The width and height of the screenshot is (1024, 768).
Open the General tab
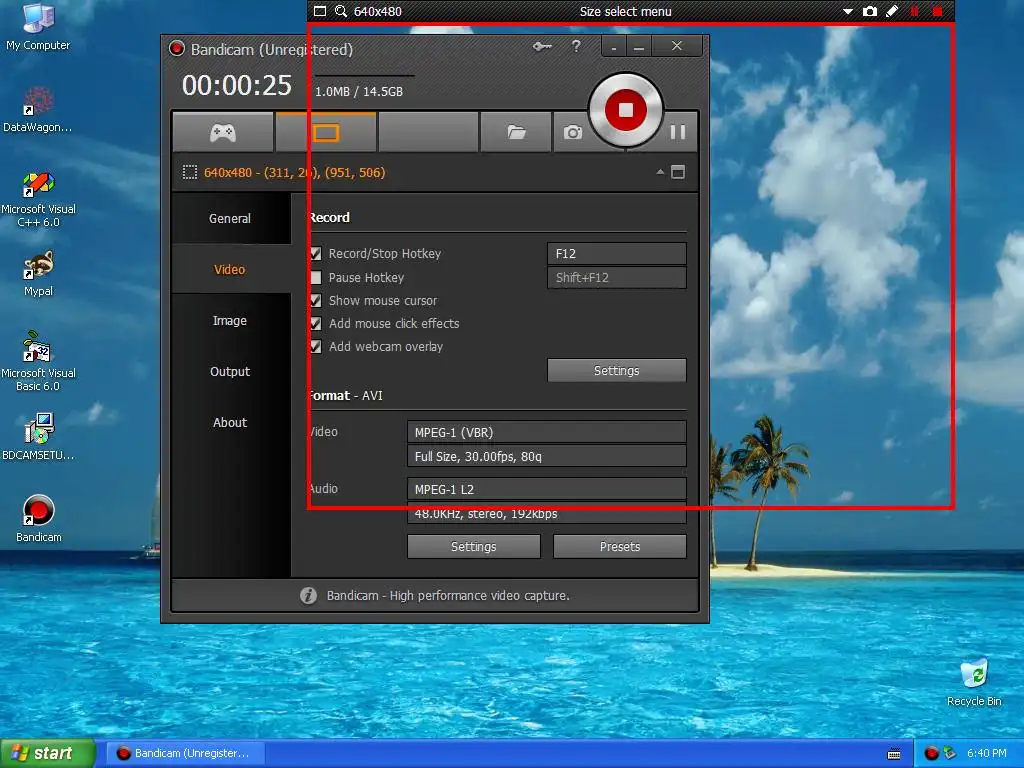point(230,218)
